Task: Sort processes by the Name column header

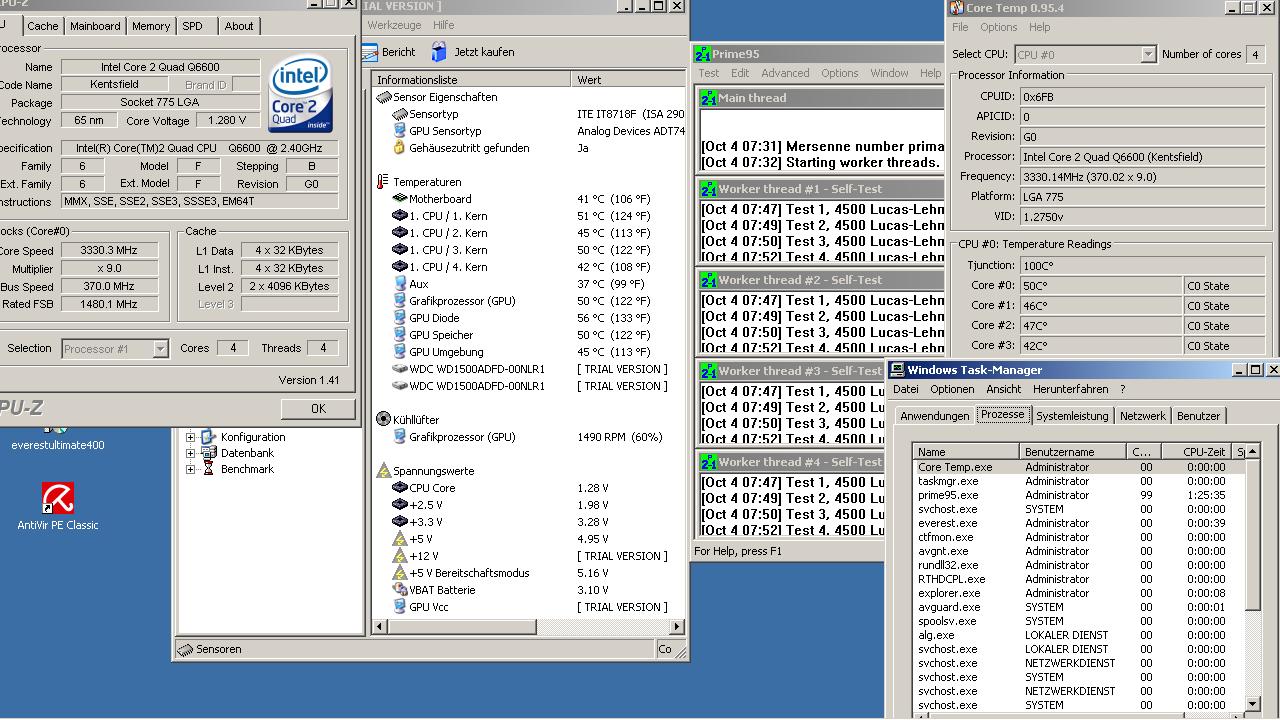Action: click(x=967, y=452)
